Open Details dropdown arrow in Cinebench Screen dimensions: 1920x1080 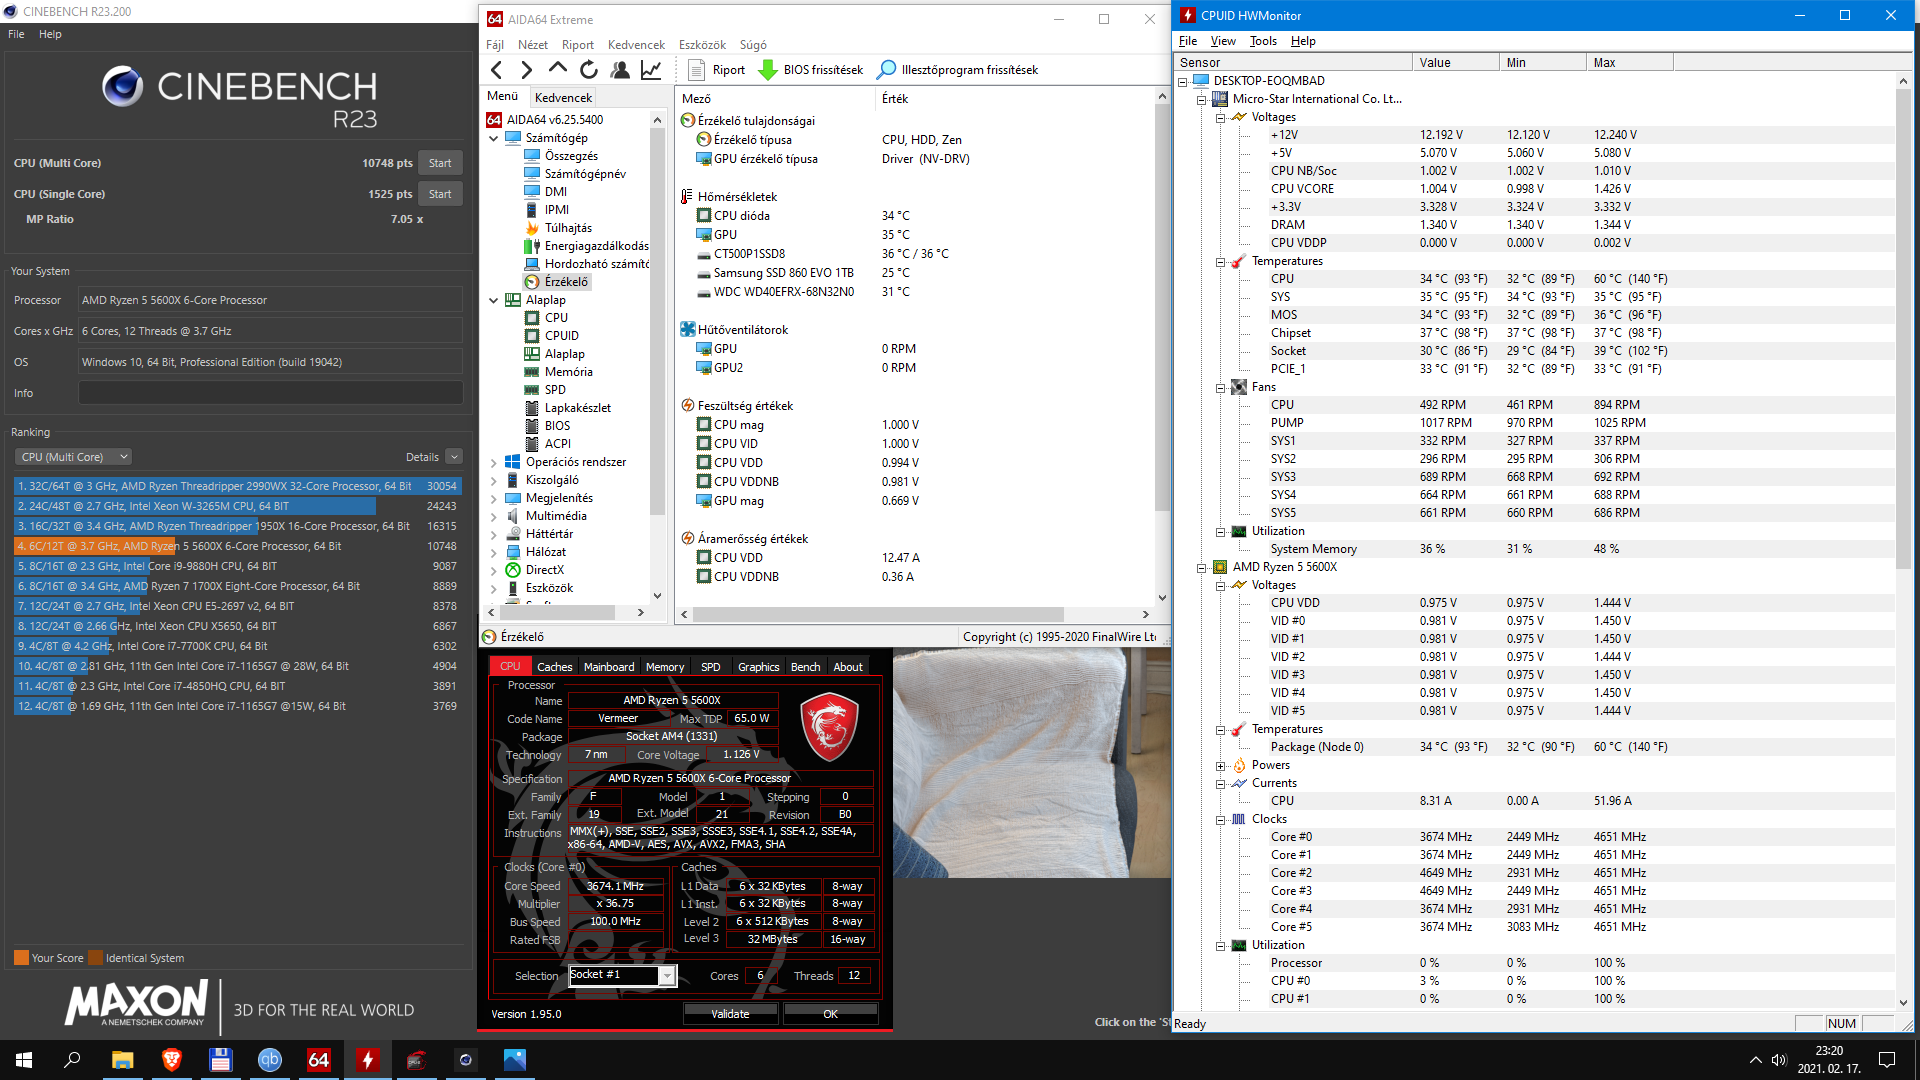point(454,457)
